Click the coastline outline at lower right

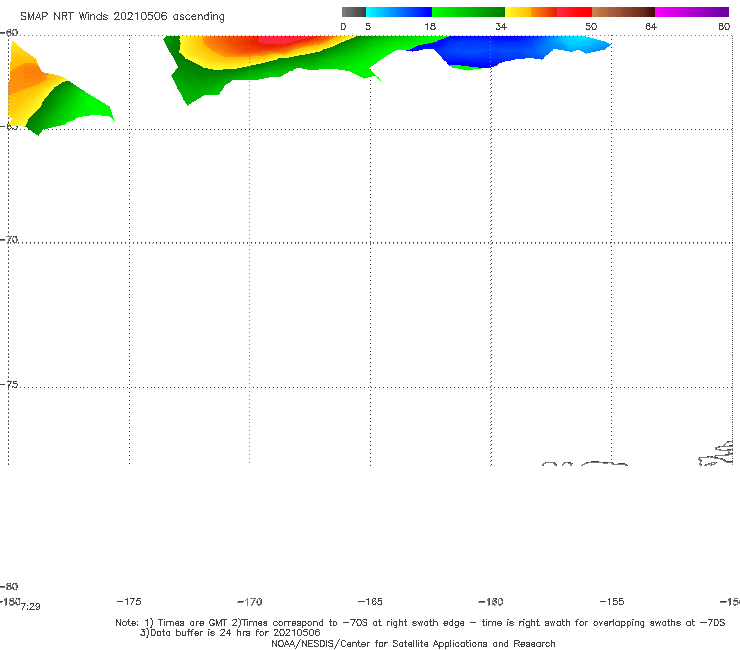tap(716, 454)
